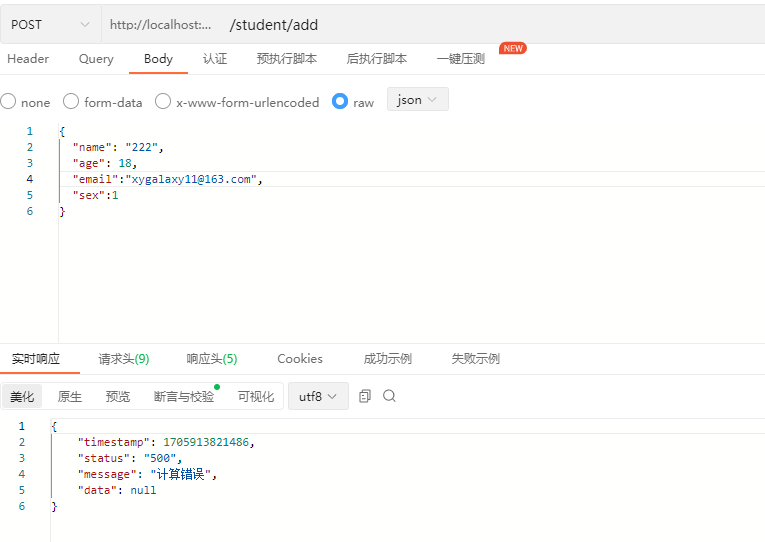Image resolution: width=765 pixels, height=542 pixels.
Task: Select the form-data radio option
Action: (71, 102)
